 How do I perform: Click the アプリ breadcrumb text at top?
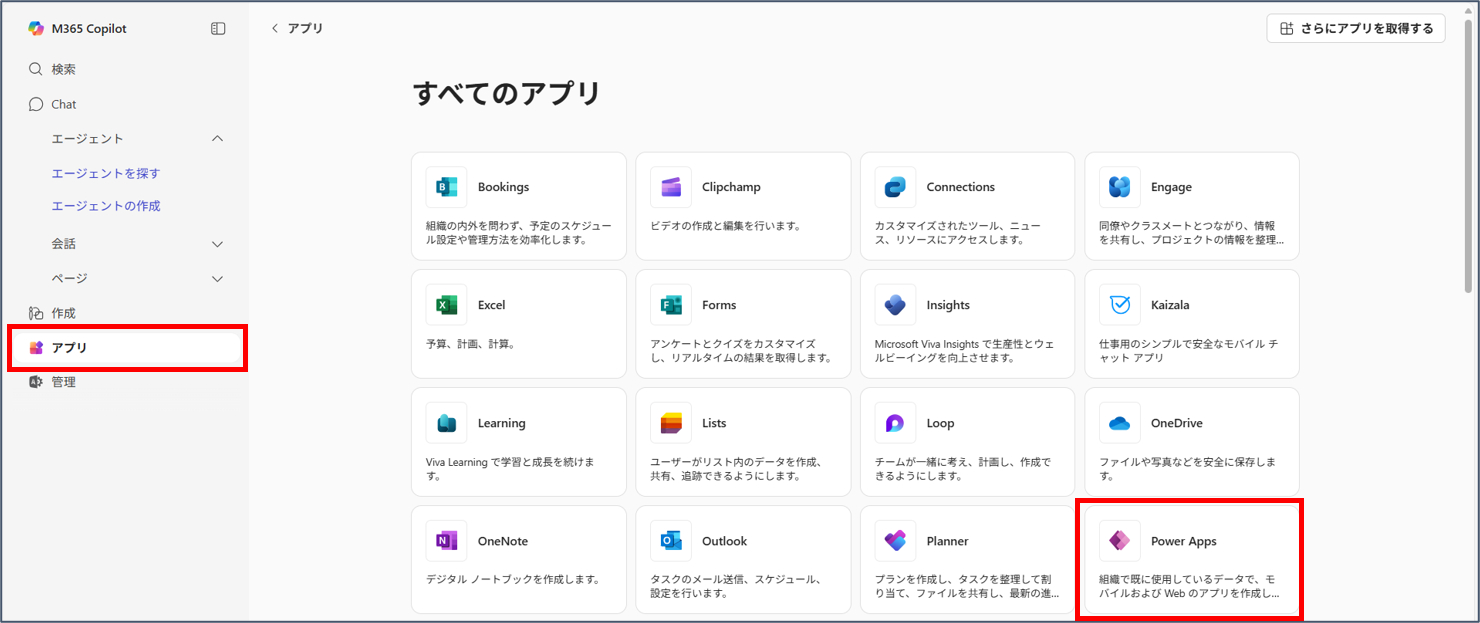pyautogui.click(x=306, y=28)
